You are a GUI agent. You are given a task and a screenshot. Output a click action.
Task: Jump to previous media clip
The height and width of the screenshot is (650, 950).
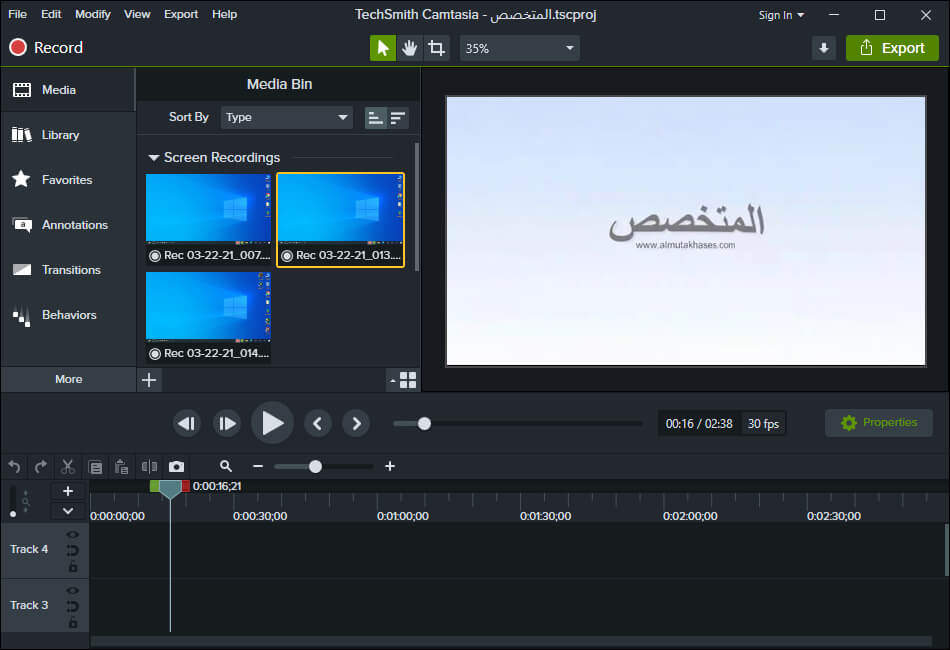317,423
